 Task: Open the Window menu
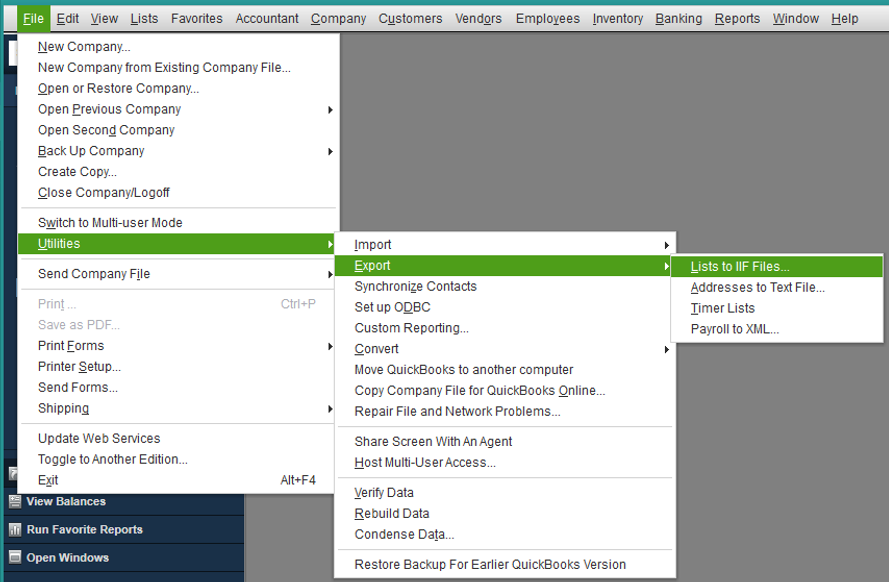(x=795, y=19)
